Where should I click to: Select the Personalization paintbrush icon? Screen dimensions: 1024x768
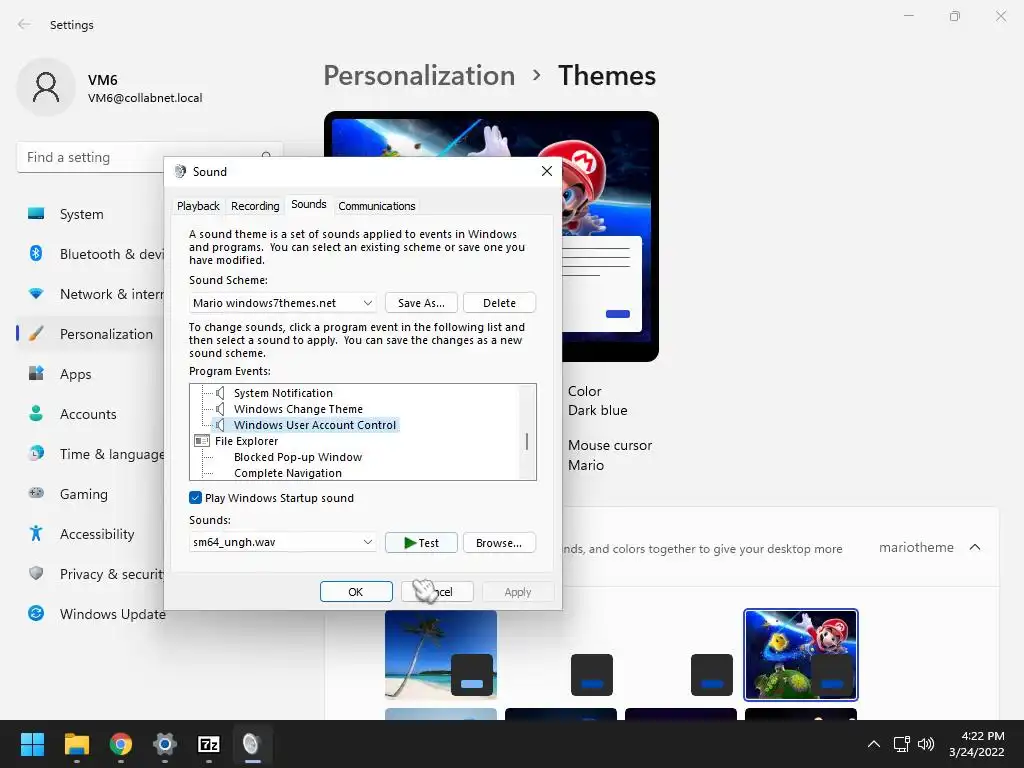[36, 334]
